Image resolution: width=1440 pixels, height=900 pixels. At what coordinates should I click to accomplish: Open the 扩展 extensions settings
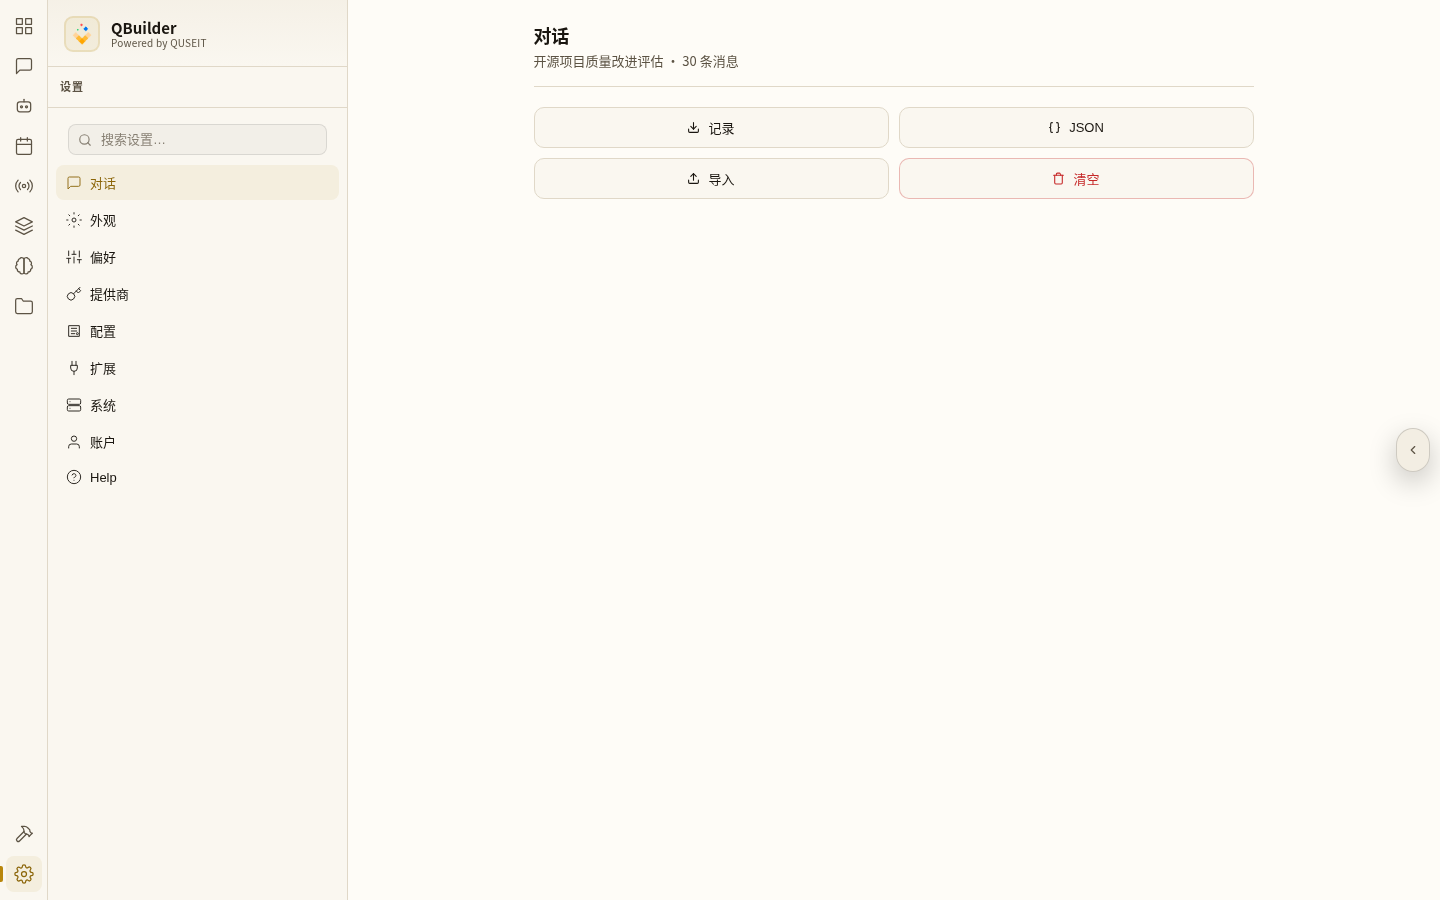pos(197,368)
